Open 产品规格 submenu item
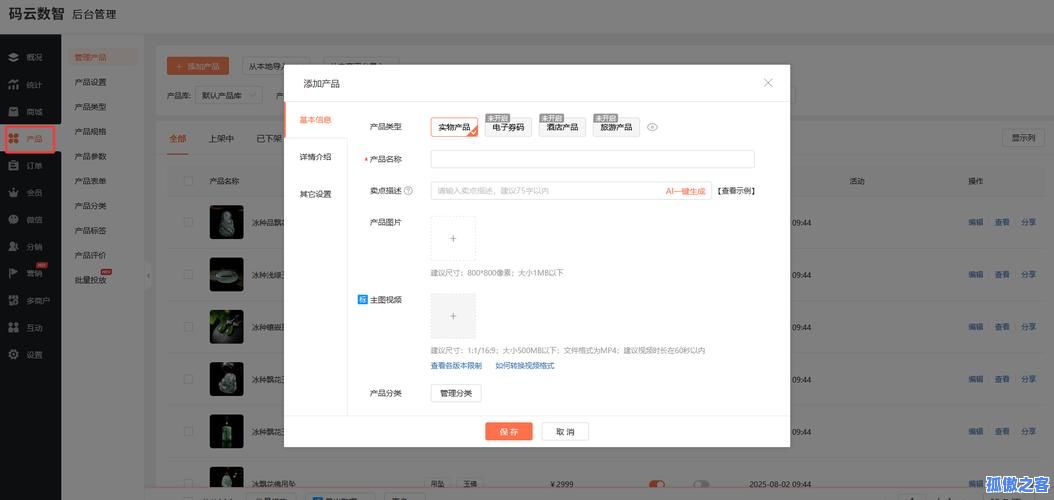This screenshot has width=1054, height=500. 91,132
